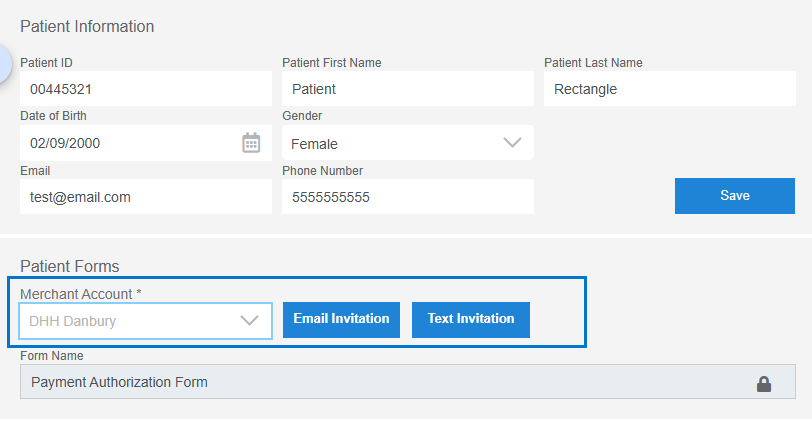Screen dimensions: 812x422
Task: Click into the Patient First Name field
Action: click(x=408, y=89)
